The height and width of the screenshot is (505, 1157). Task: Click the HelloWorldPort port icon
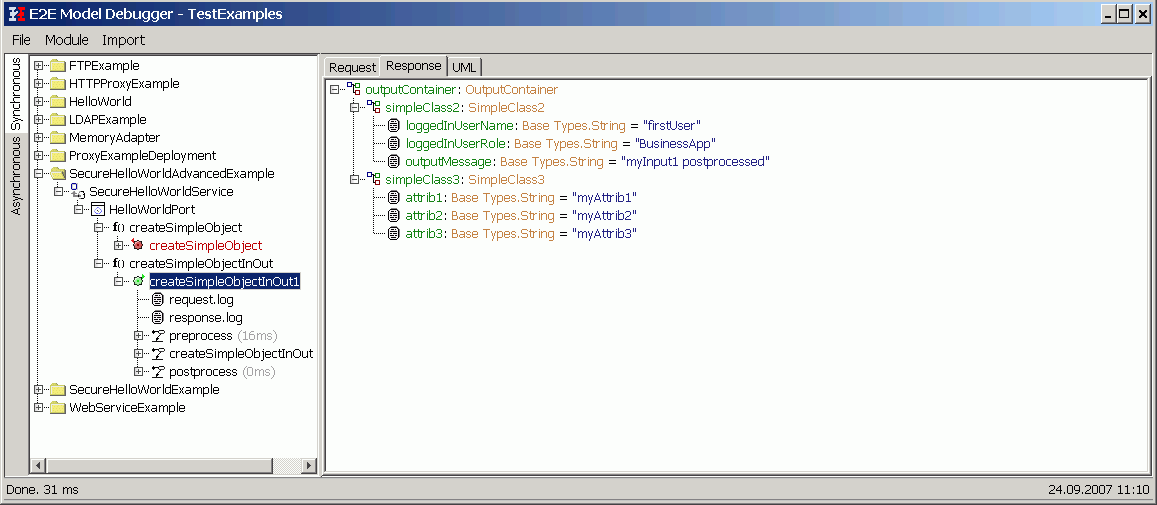98,210
